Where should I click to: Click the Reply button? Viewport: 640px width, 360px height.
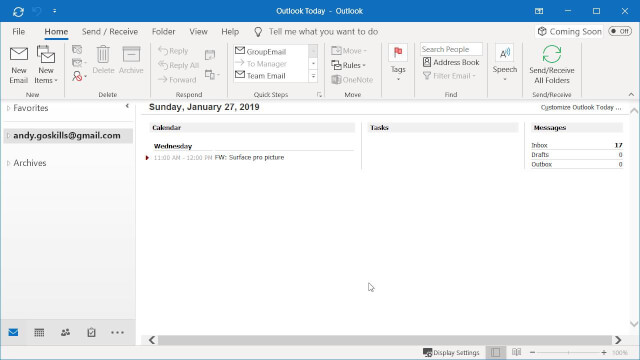point(173,51)
